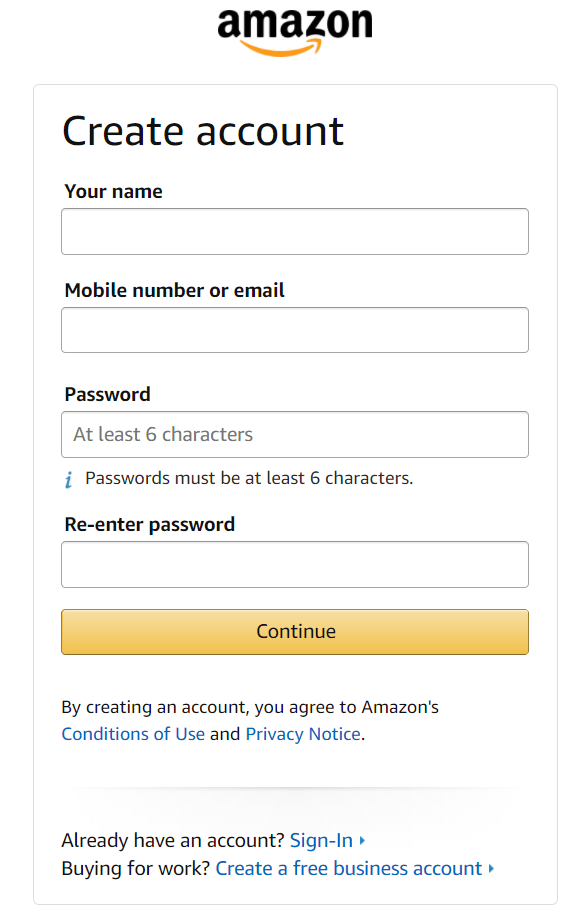Click the Mobile number or email label
The image size is (582, 924).
pyautogui.click(x=174, y=291)
